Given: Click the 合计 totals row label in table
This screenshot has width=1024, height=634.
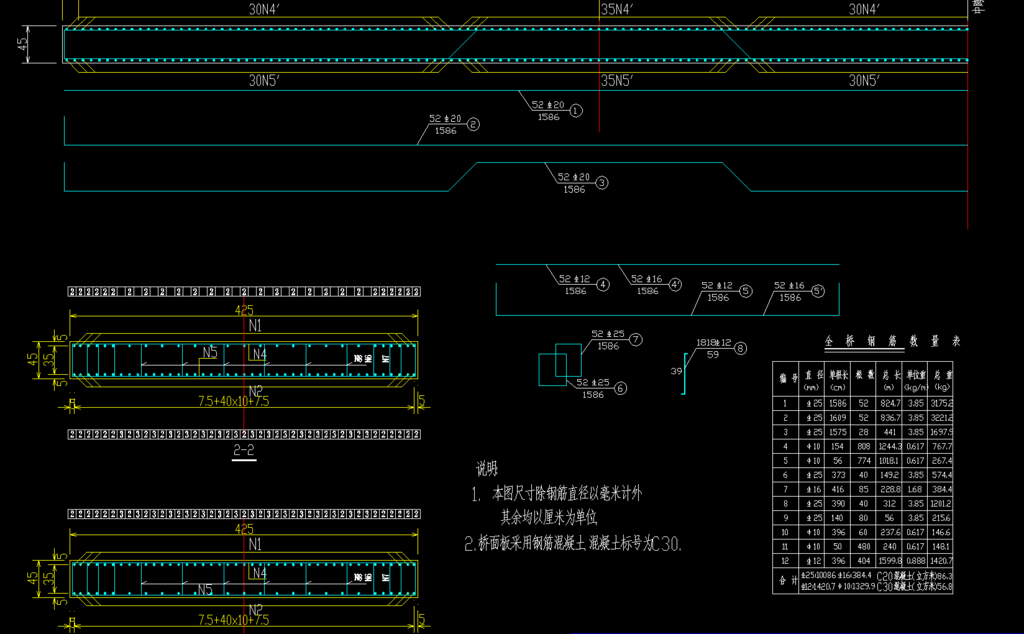Looking at the screenshot, I should 785,581.
